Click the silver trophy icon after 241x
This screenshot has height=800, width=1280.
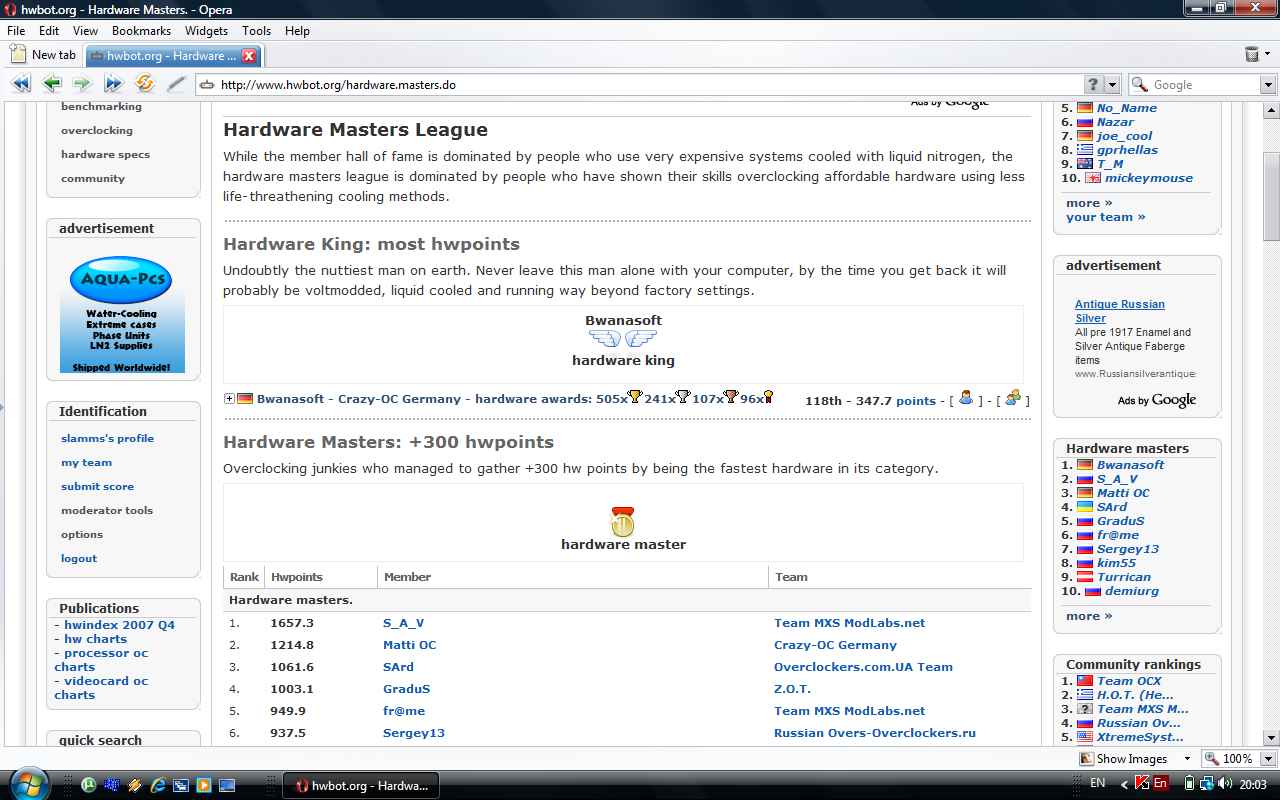click(683, 397)
